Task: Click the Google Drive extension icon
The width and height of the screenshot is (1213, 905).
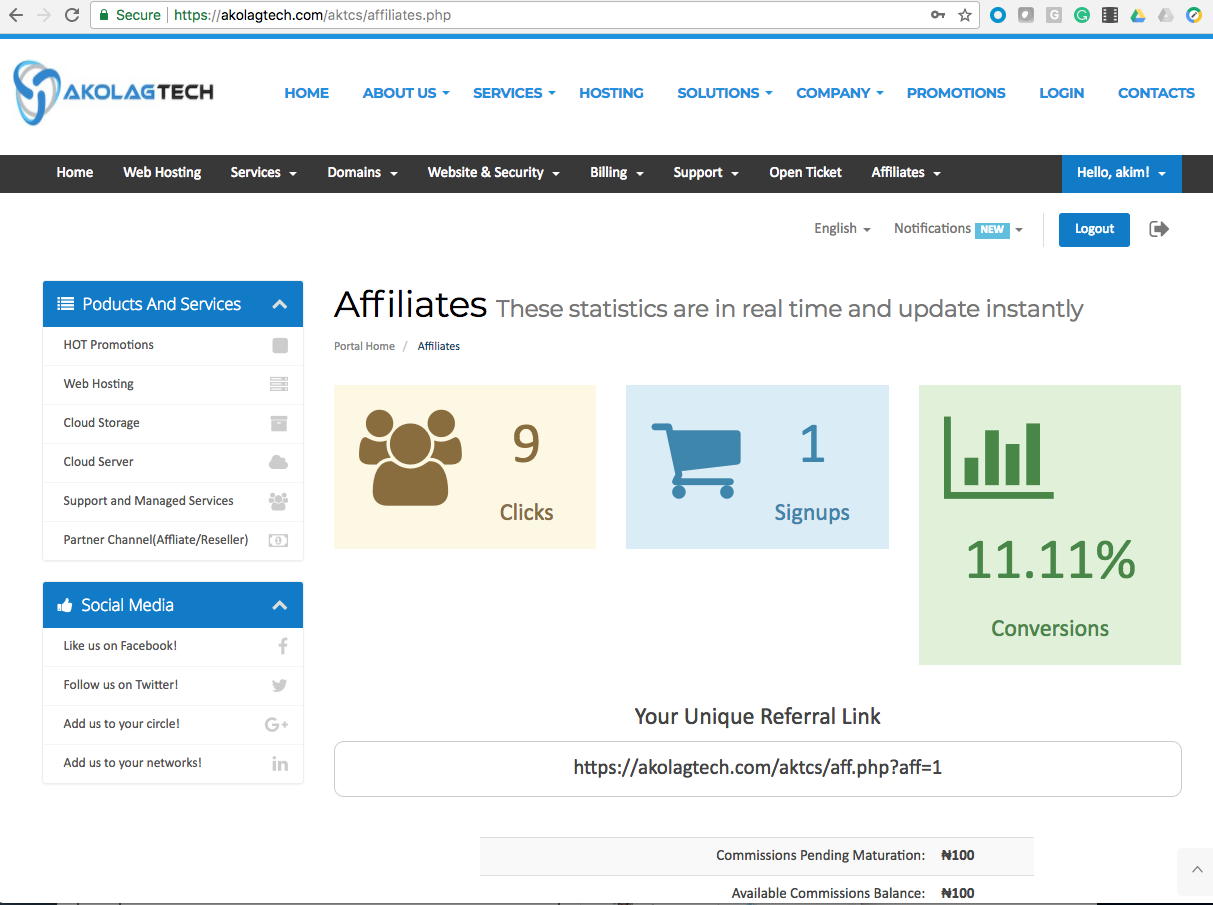Action: coord(1138,15)
